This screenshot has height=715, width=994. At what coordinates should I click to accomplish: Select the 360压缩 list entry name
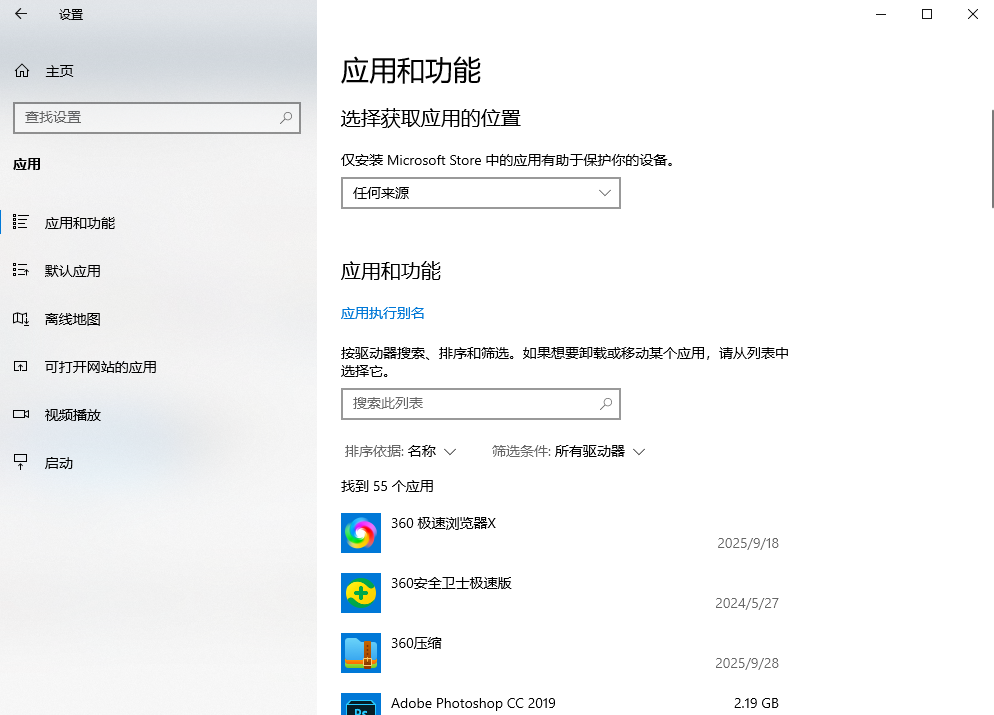416,643
